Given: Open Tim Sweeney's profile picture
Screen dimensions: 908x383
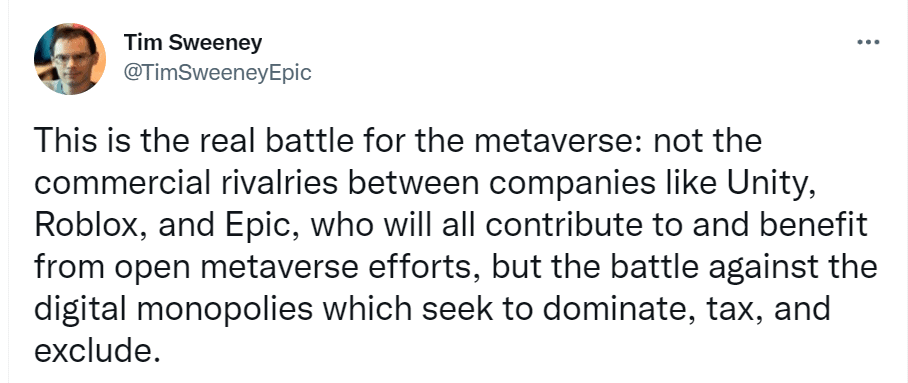Looking at the screenshot, I should tap(69, 59).
